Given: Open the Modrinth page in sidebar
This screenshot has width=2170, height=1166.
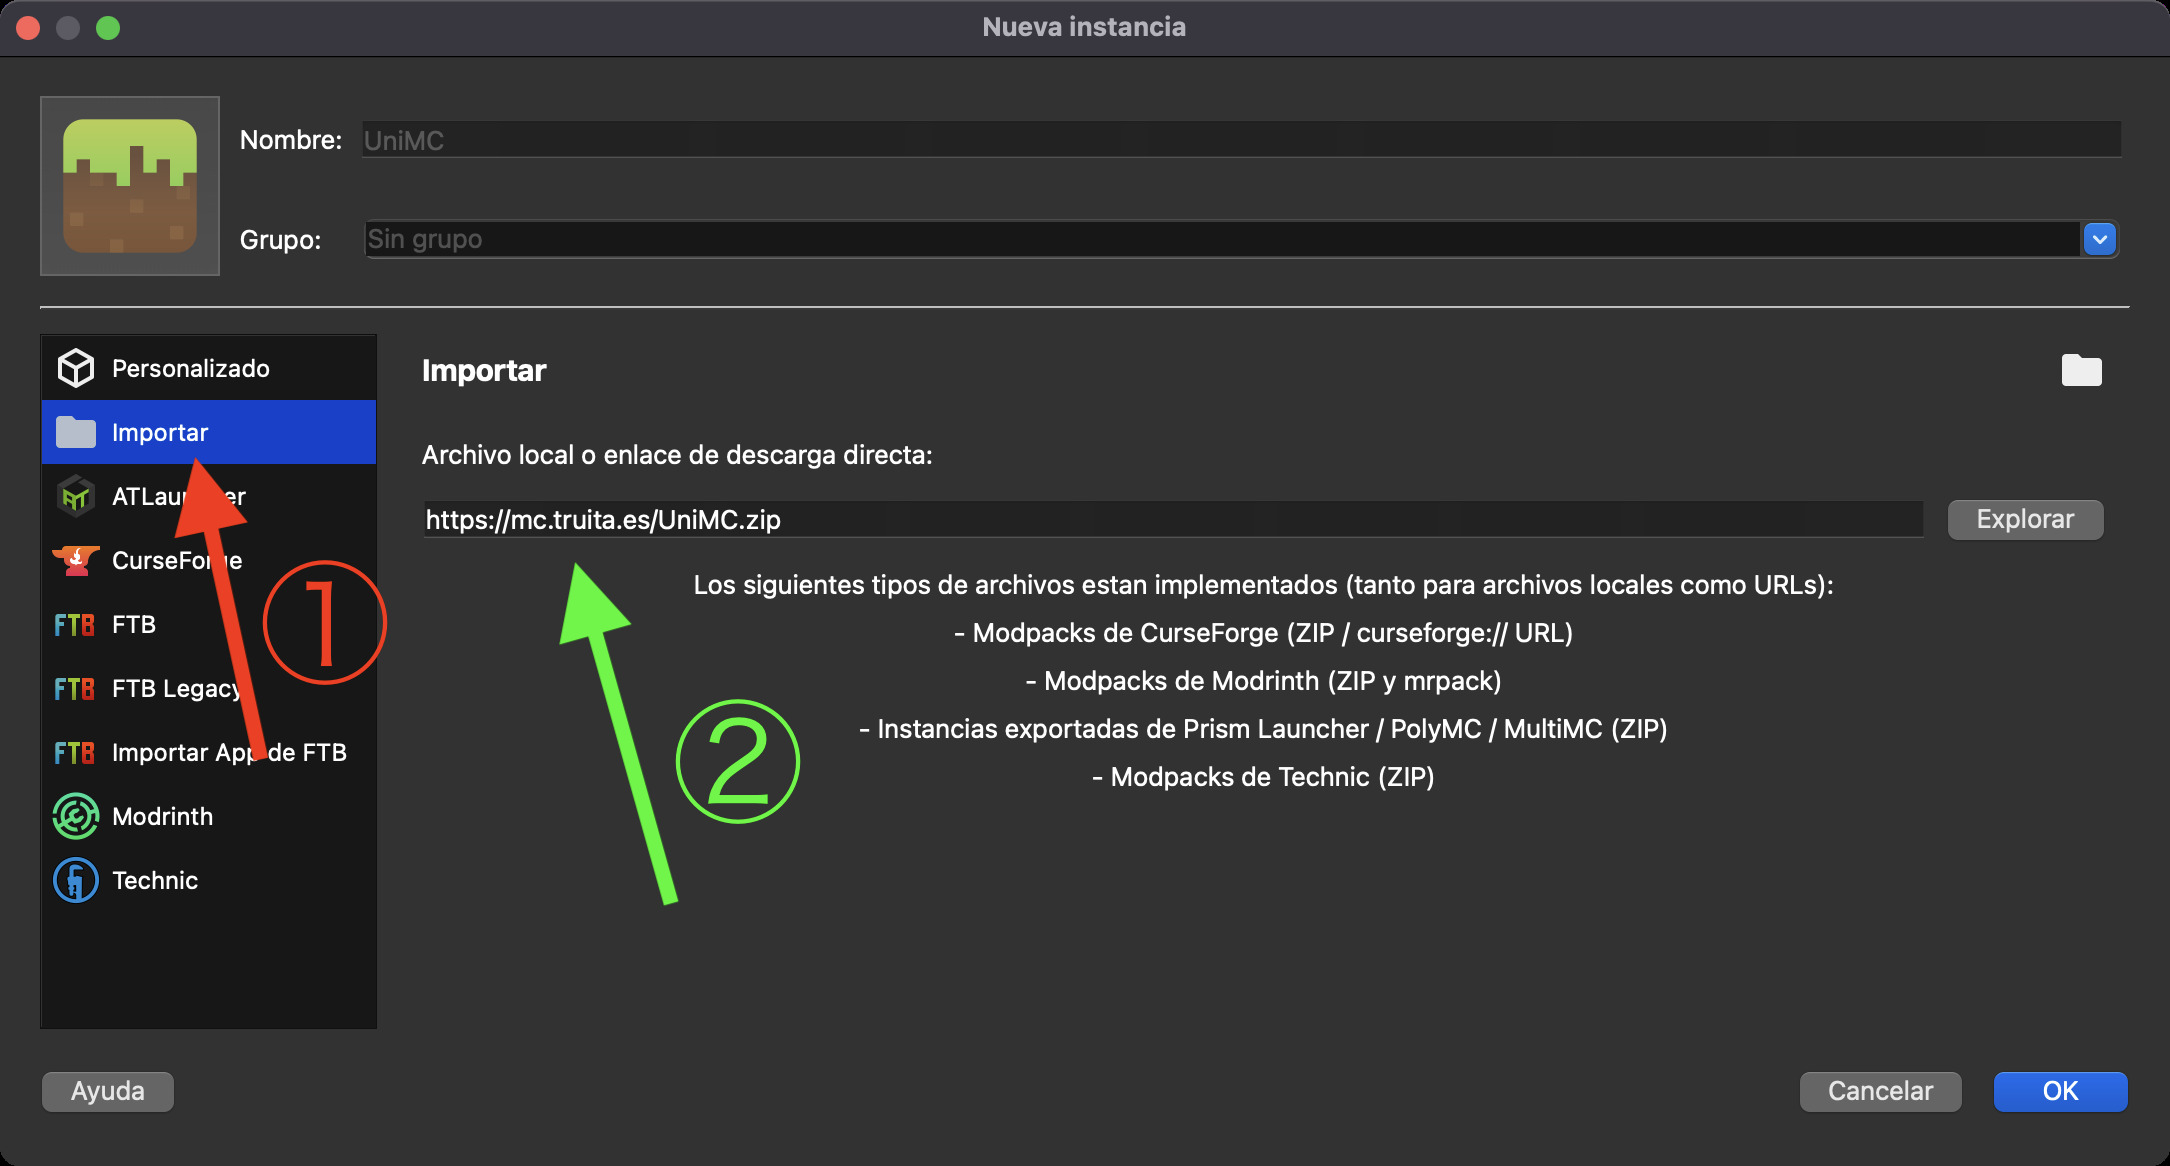Looking at the screenshot, I should pyautogui.click(x=162, y=816).
